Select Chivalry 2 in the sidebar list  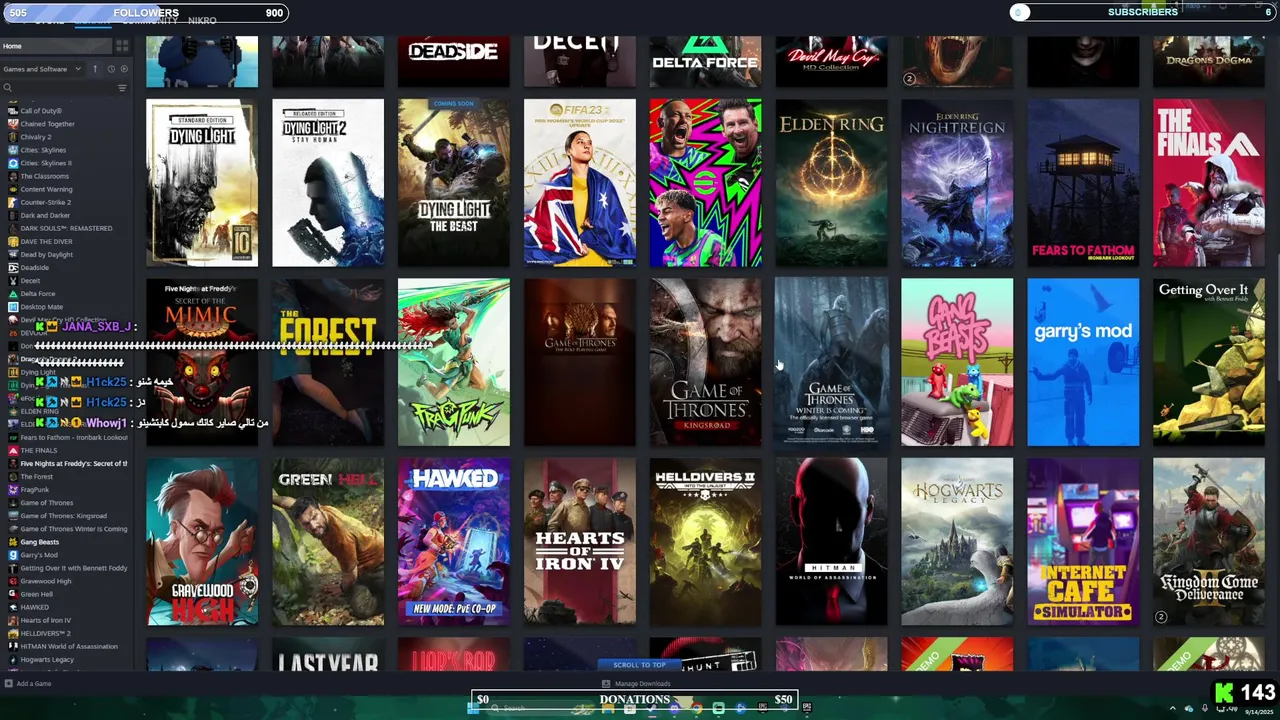[36, 137]
